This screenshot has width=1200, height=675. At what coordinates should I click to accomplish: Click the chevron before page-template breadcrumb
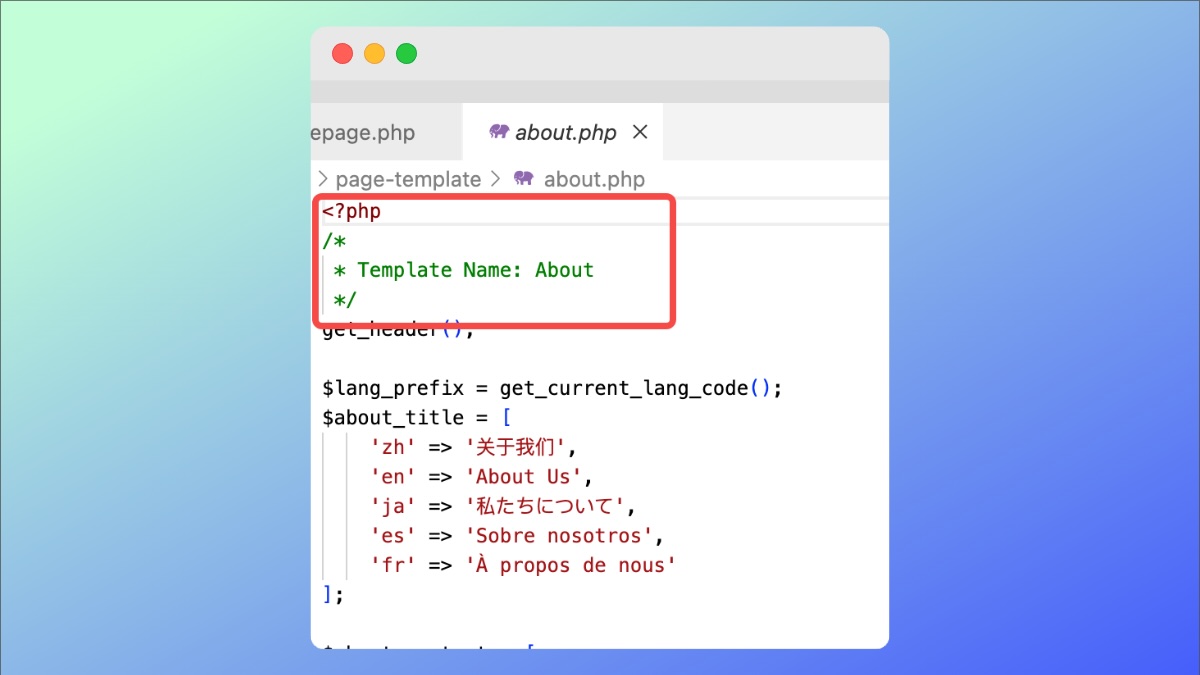(323, 180)
